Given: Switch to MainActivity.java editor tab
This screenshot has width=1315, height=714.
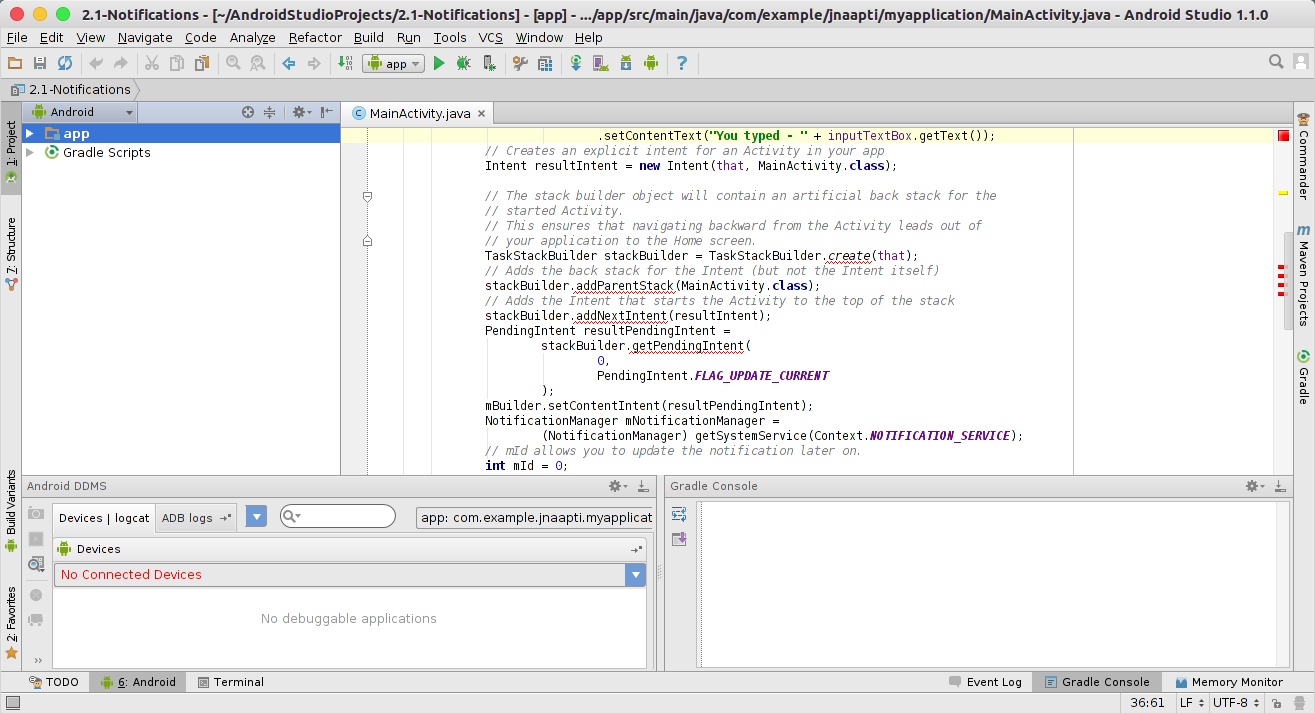Looking at the screenshot, I should 419,113.
